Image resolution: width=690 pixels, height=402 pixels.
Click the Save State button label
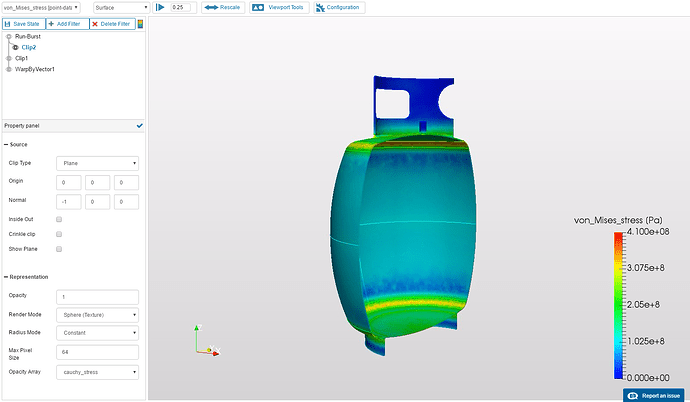26,24
